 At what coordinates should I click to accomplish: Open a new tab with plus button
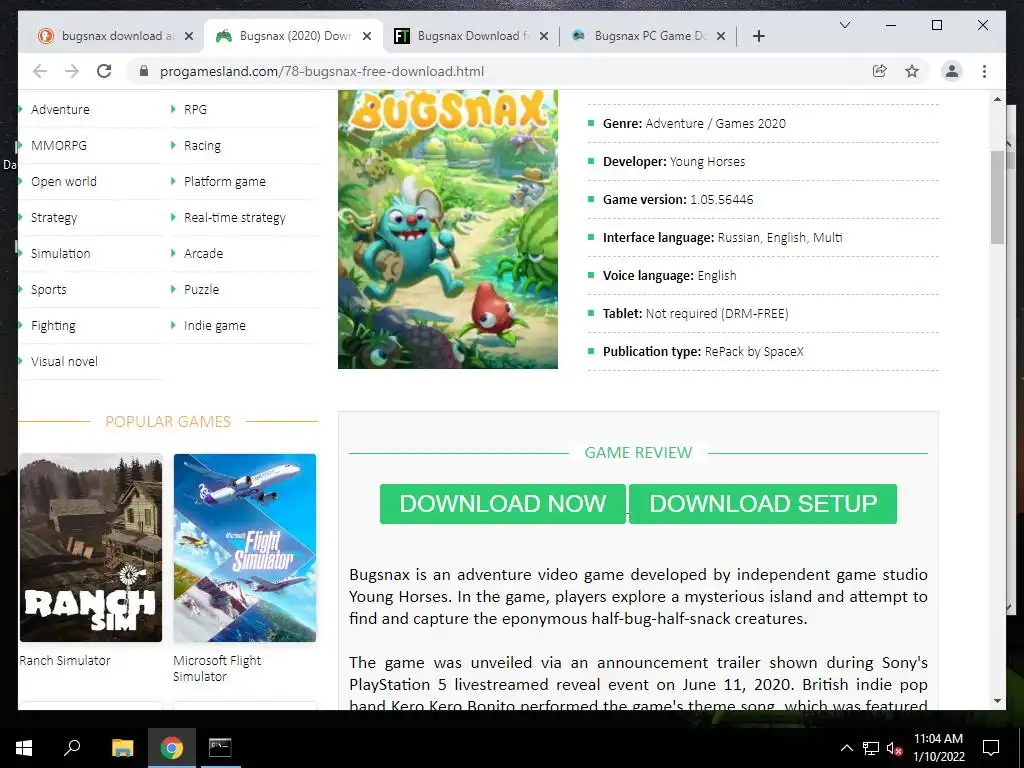pyautogui.click(x=758, y=36)
